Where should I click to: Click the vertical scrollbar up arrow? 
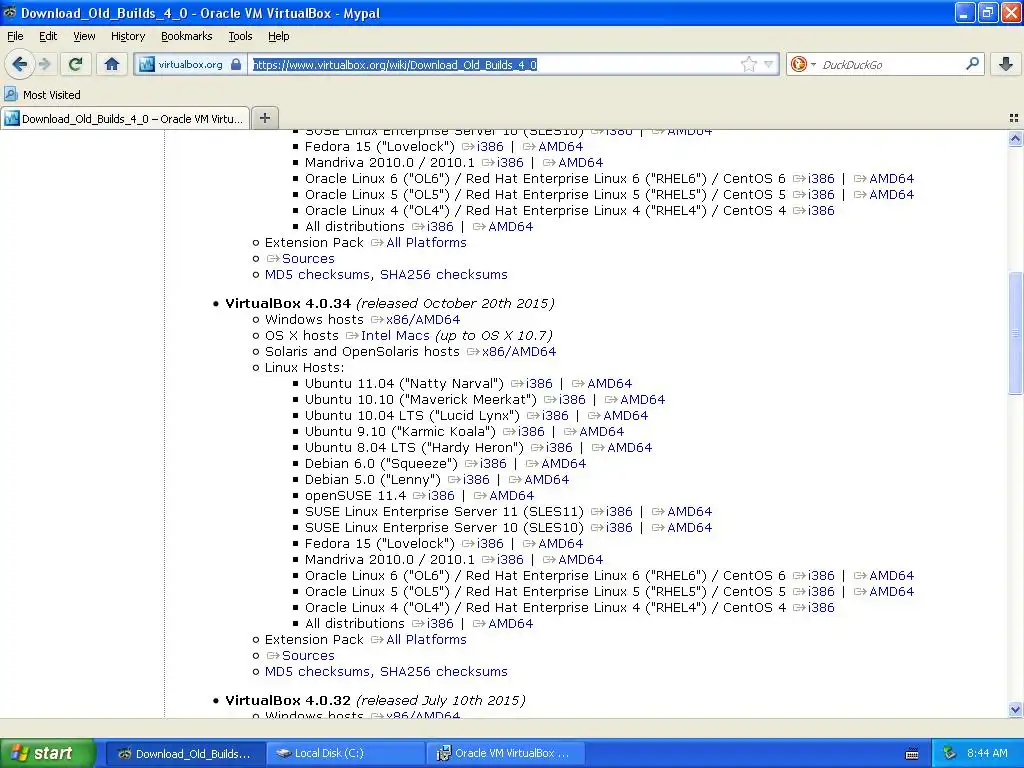[1015, 138]
